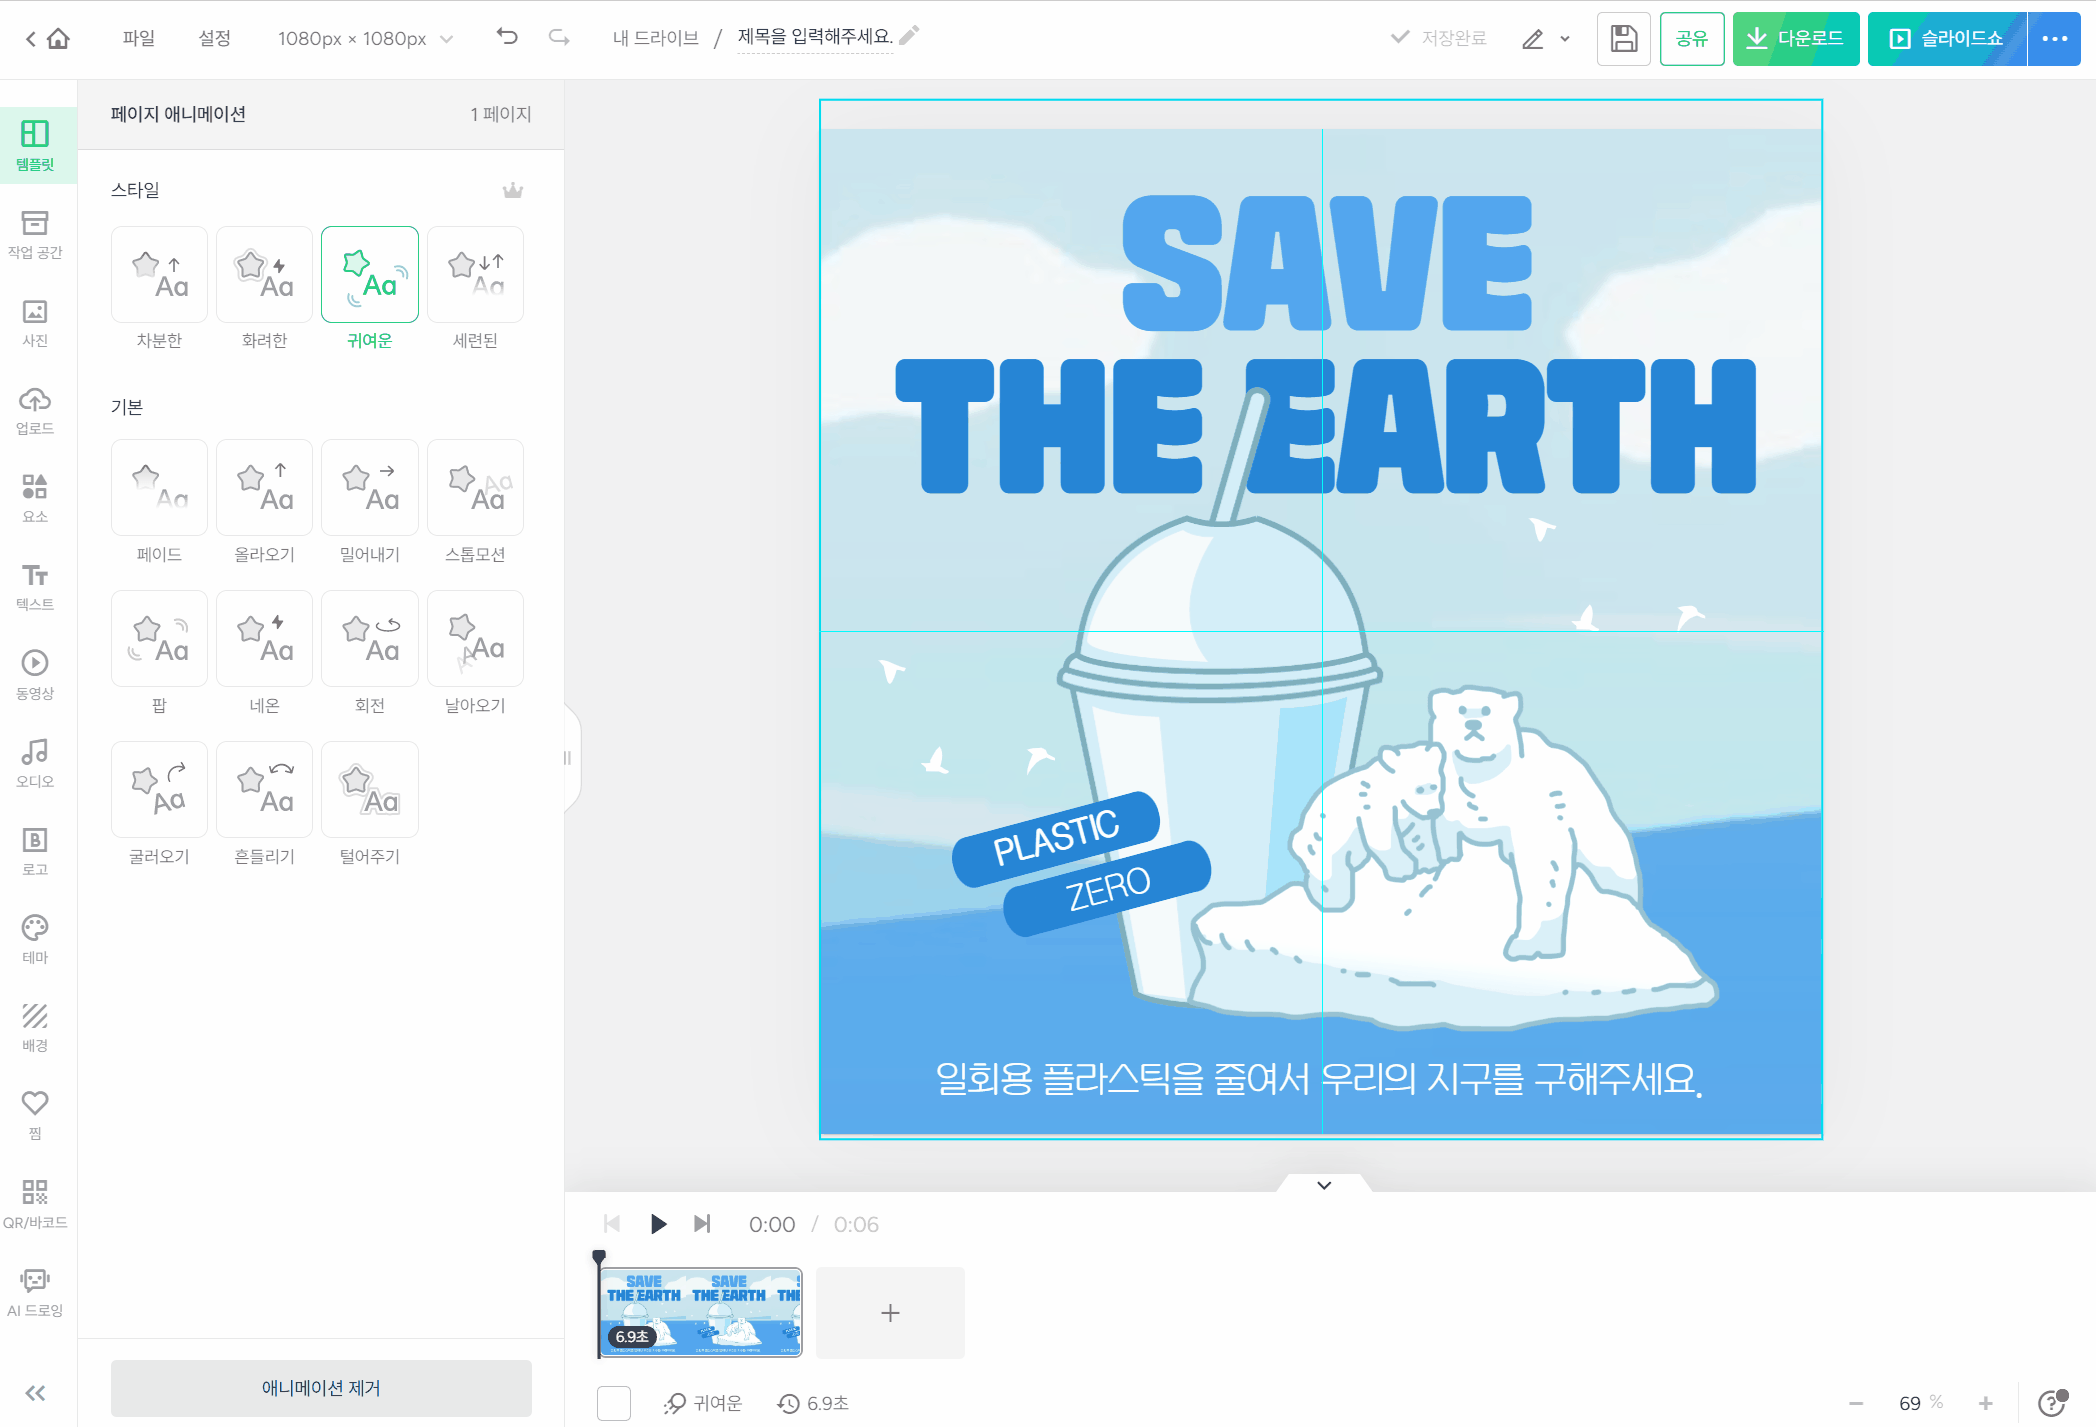Click the 6.9초 duration setting
The image size is (2096, 1427).
814,1403
